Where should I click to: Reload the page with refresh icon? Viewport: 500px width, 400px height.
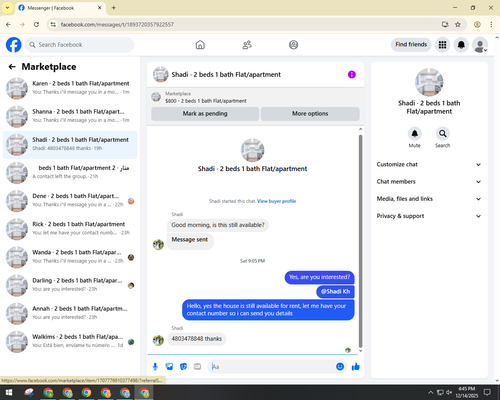pyautogui.click(x=36, y=24)
